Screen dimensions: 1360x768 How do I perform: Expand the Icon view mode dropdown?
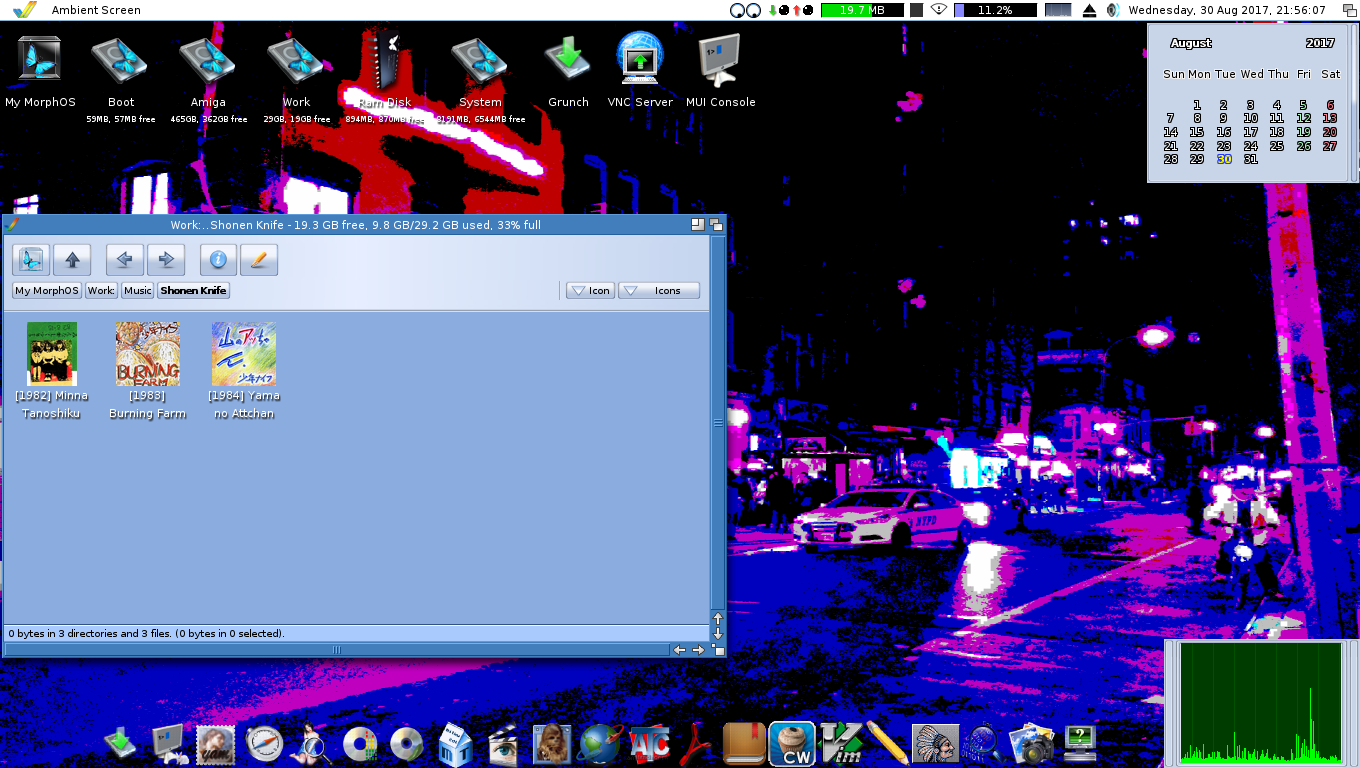coord(590,291)
